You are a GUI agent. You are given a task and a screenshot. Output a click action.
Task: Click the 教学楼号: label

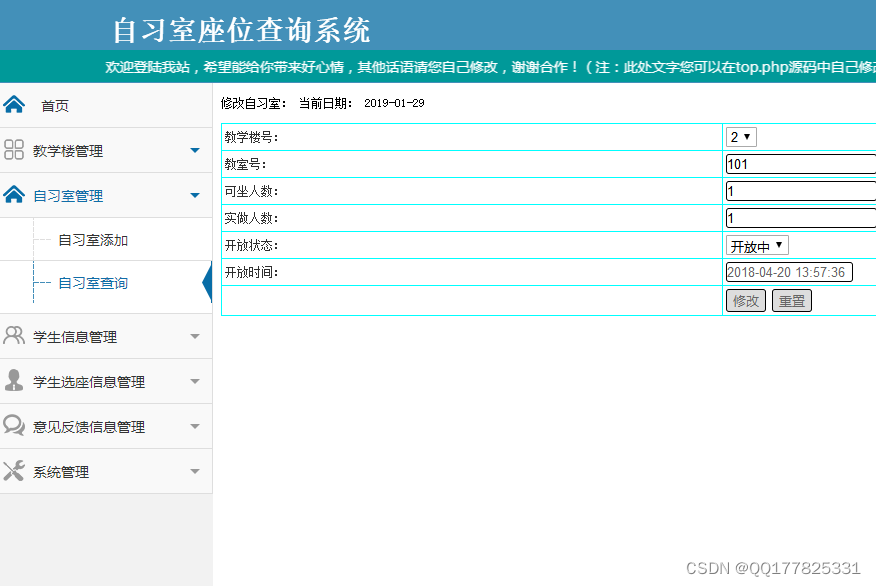click(x=251, y=137)
